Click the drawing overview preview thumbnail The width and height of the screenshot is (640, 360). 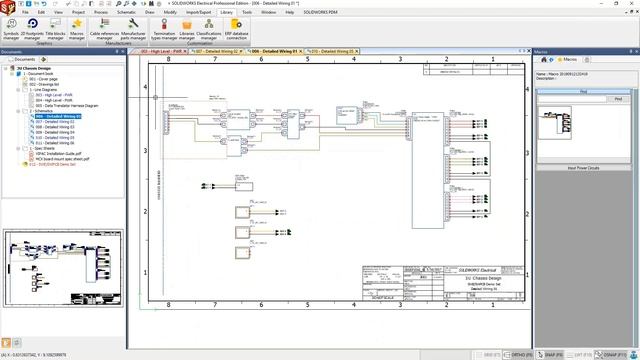point(63,268)
